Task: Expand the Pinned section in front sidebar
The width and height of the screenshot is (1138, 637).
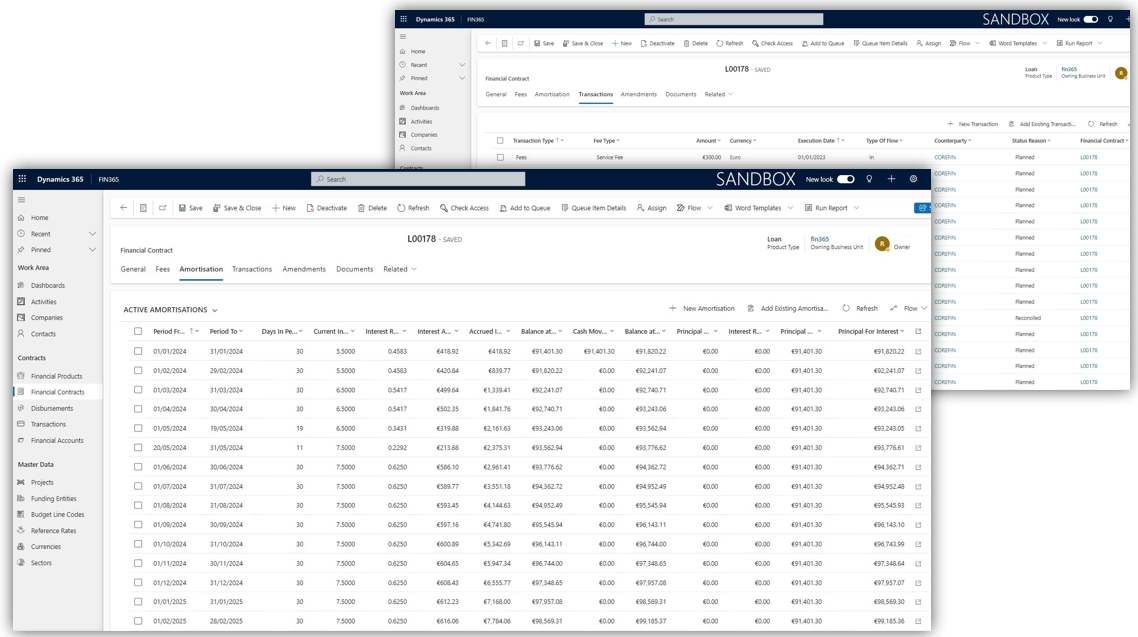Action: [x=92, y=250]
